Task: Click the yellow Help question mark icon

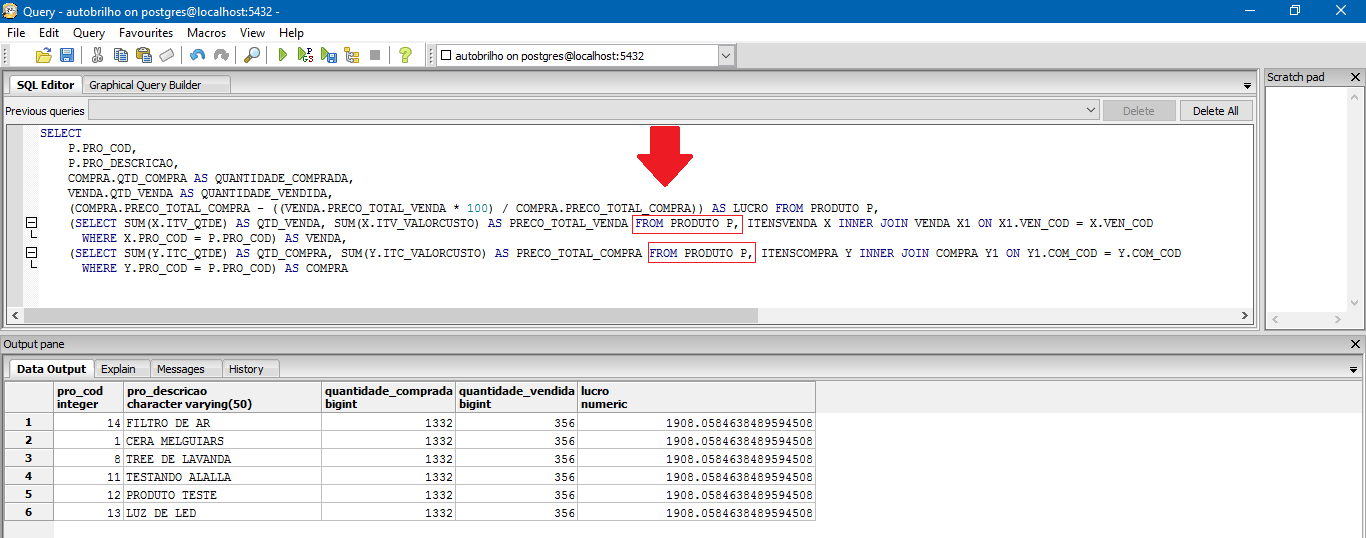Action: click(405, 56)
